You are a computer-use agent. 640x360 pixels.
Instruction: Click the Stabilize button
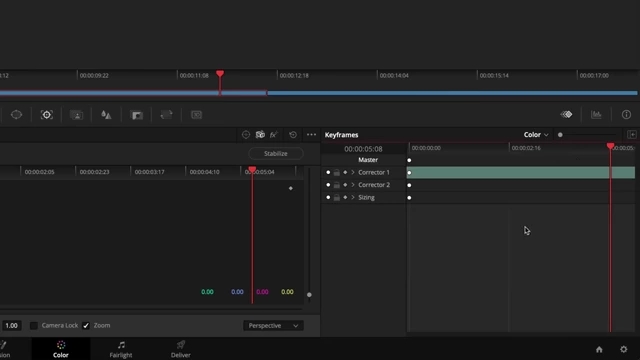click(276, 153)
